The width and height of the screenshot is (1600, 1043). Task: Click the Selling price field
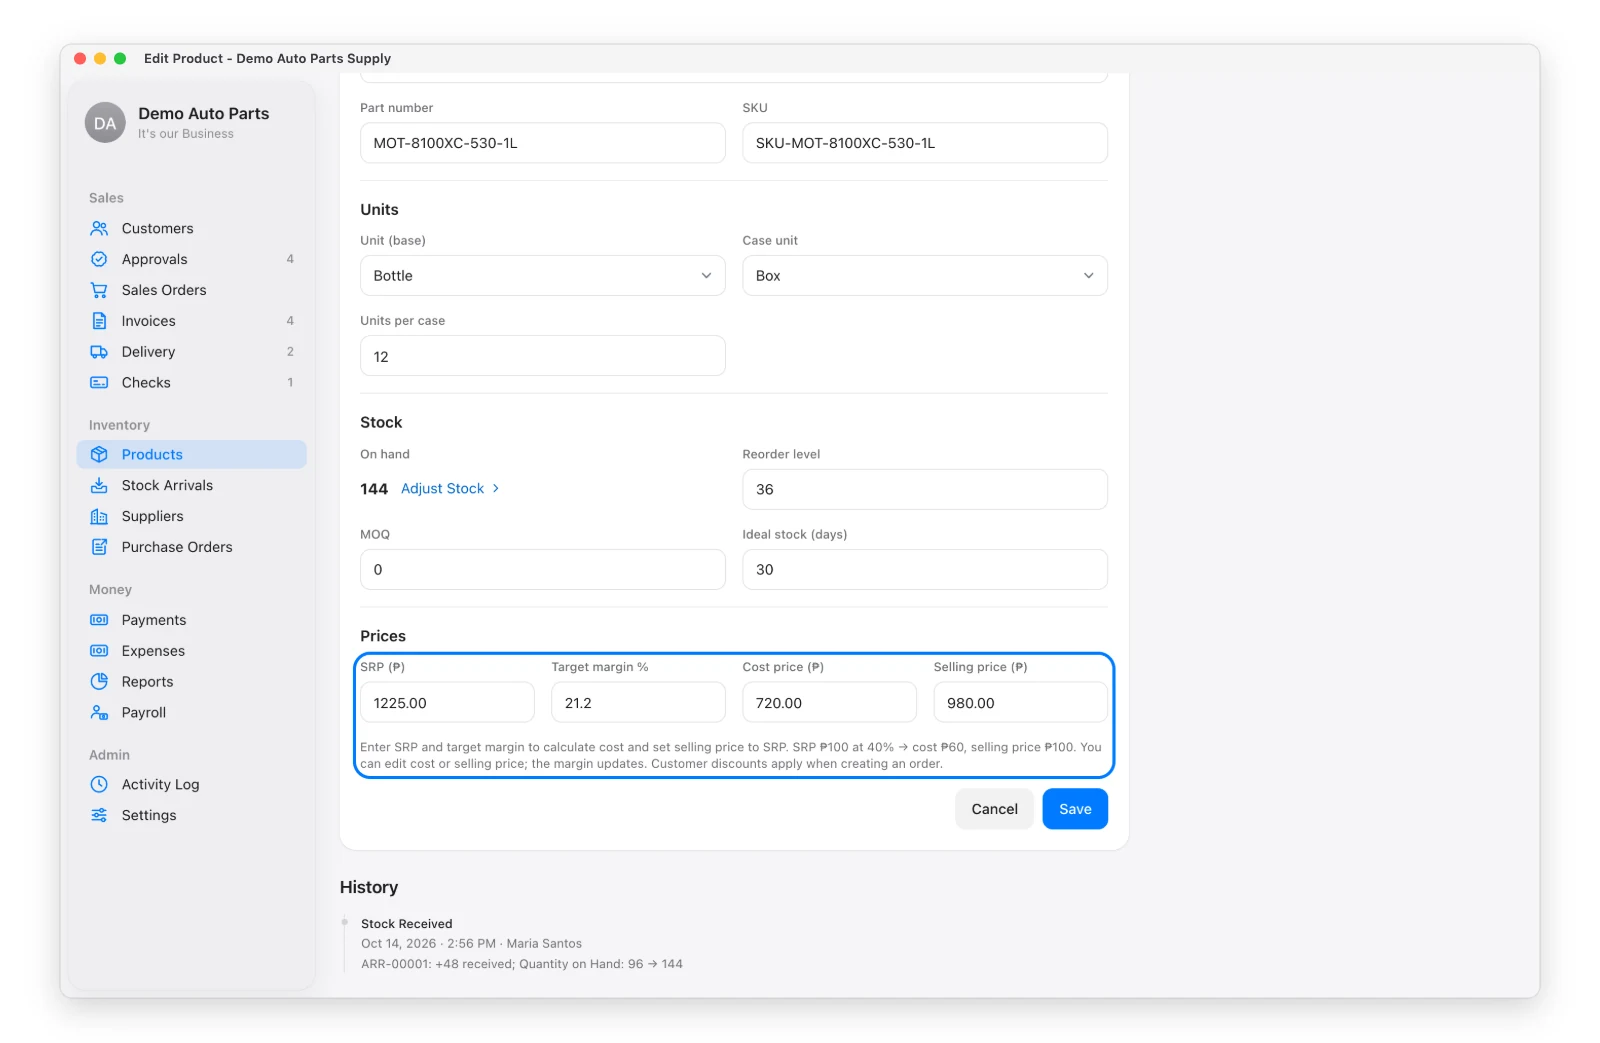coord(1020,703)
